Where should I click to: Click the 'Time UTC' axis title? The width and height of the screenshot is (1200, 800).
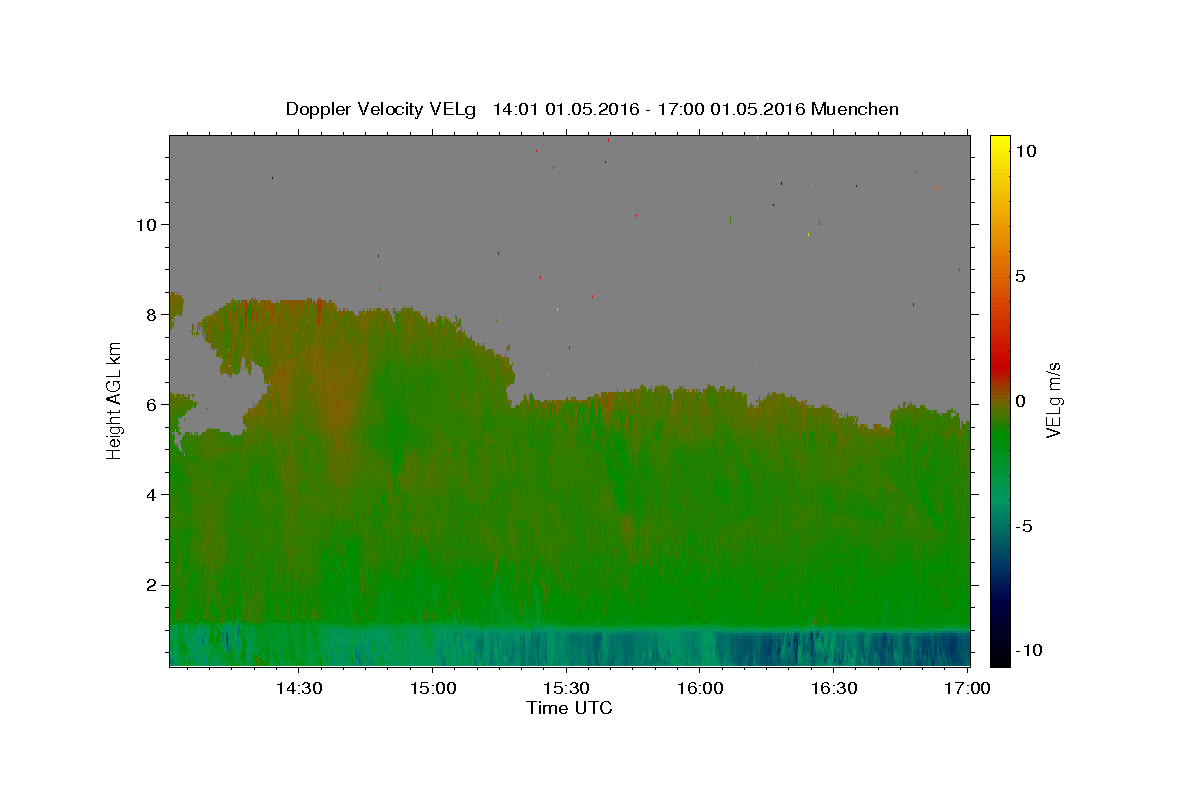coord(569,708)
